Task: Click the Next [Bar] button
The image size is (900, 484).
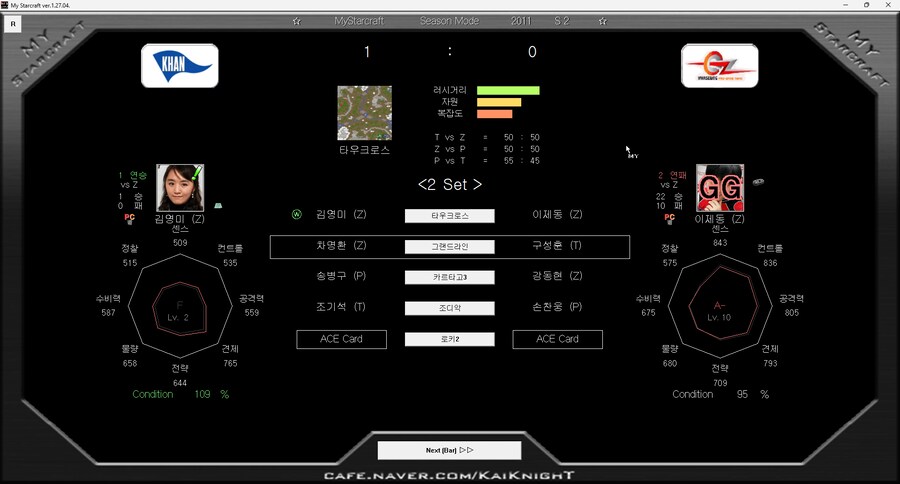Action: tap(449, 450)
